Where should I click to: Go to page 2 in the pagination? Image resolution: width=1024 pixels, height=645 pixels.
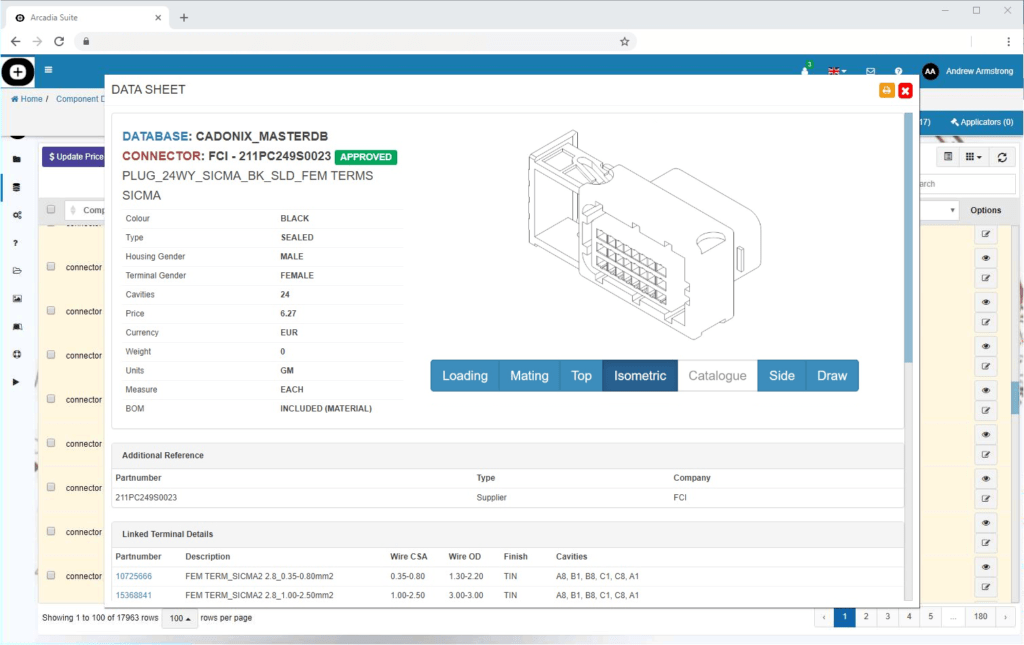[866, 617]
